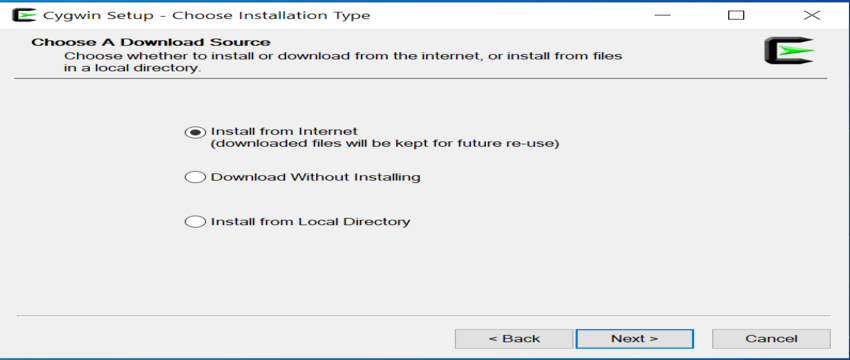Screen dimensions: 850x360
Task: Click the Cygwin logo in the header
Action: [x=789, y=50]
